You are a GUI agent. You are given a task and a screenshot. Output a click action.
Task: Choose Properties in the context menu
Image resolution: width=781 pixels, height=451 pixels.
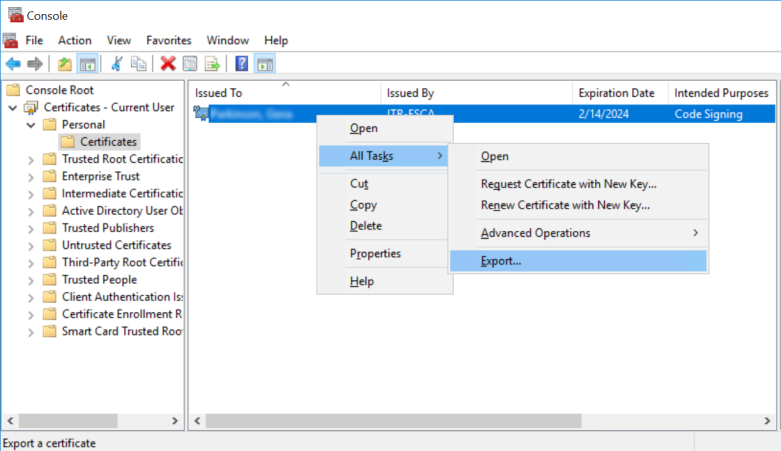click(385, 254)
